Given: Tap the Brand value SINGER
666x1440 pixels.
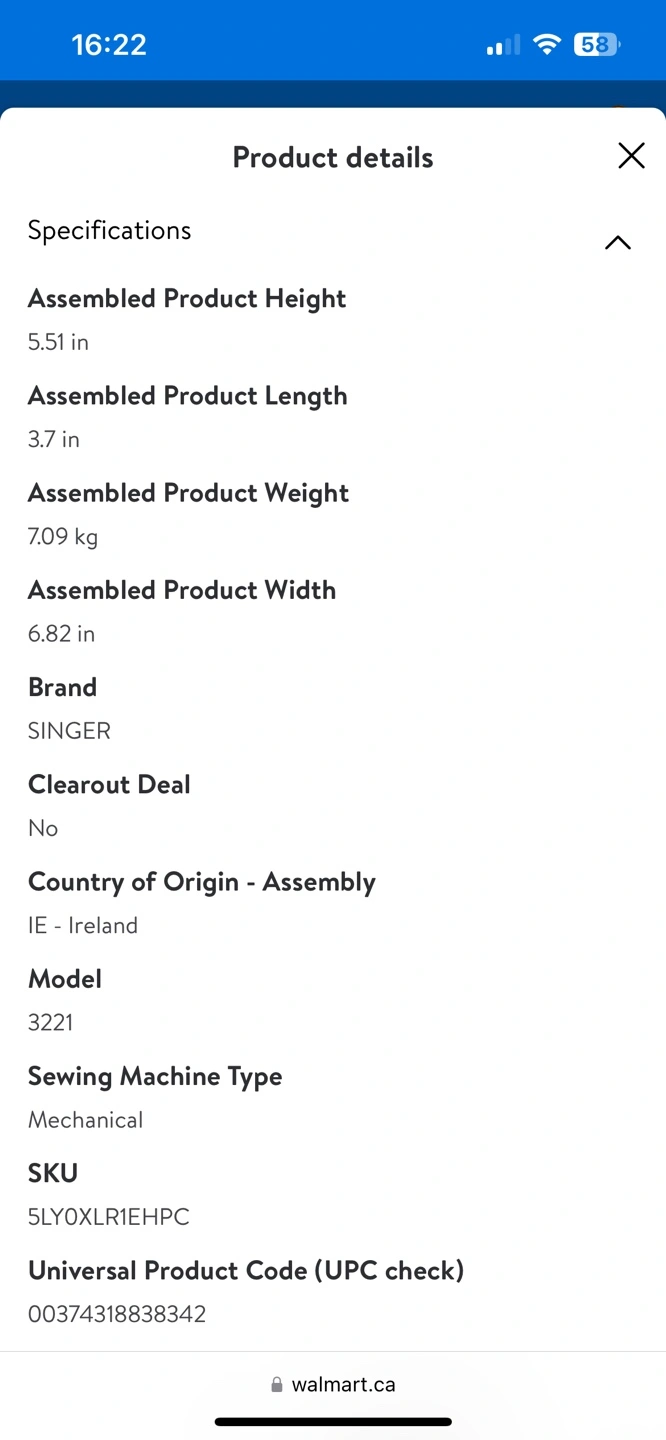Looking at the screenshot, I should (69, 731).
